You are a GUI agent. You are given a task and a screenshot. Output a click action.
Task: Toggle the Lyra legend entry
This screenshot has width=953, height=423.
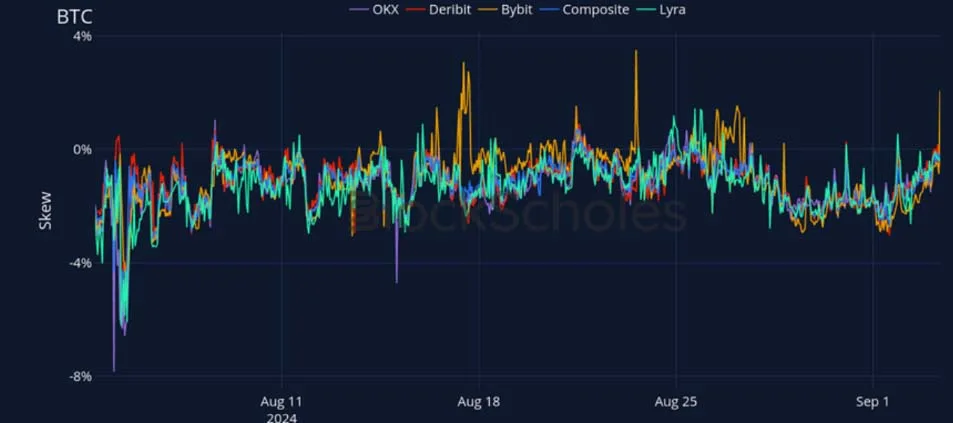(662, 10)
